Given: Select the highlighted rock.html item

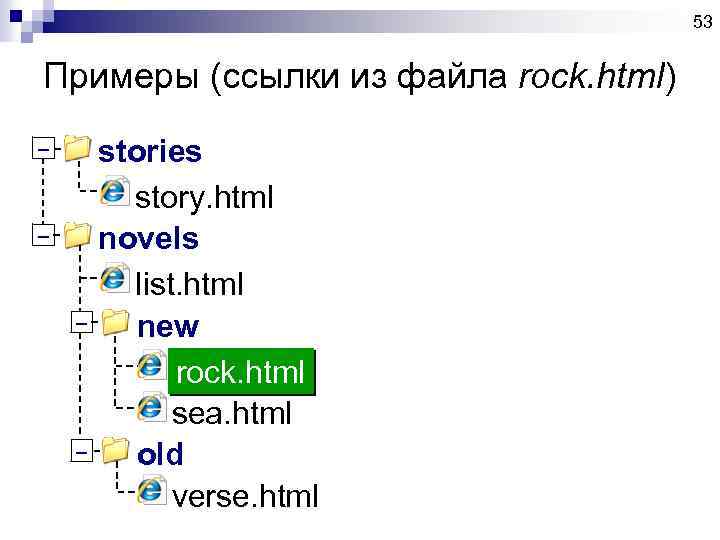Looking at the screenshot, I should [x=239, y=372].
